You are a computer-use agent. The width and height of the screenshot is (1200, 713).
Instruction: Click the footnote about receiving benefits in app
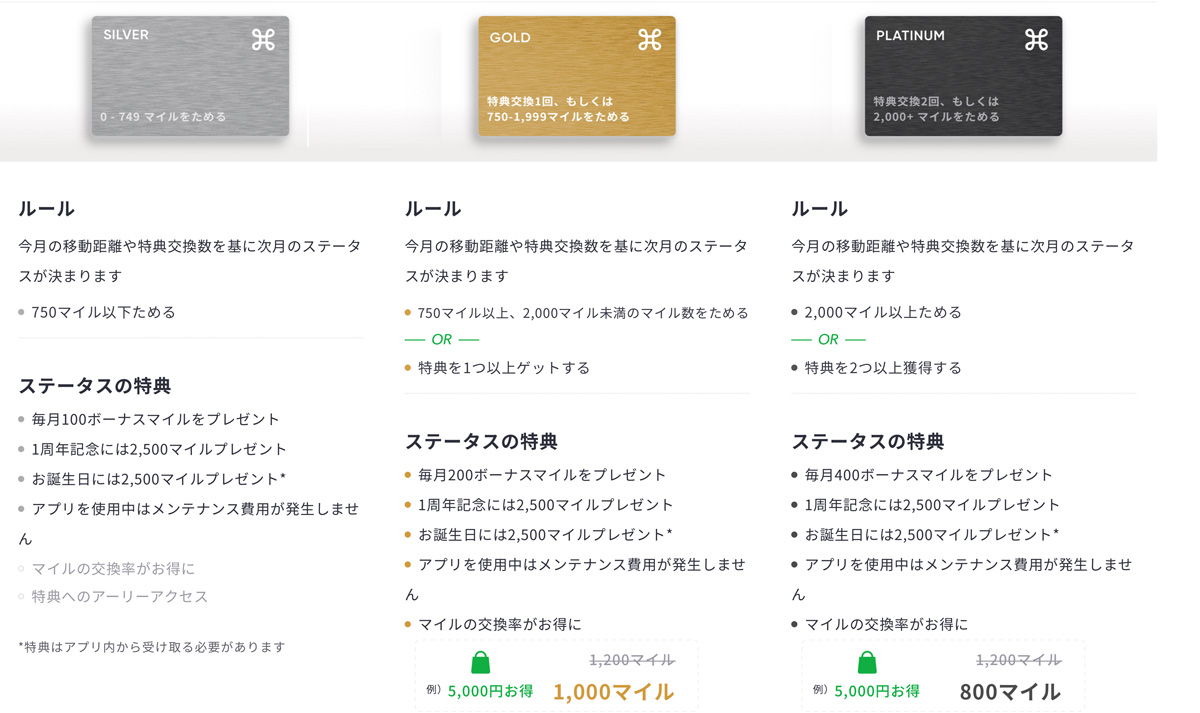[152, 647]
